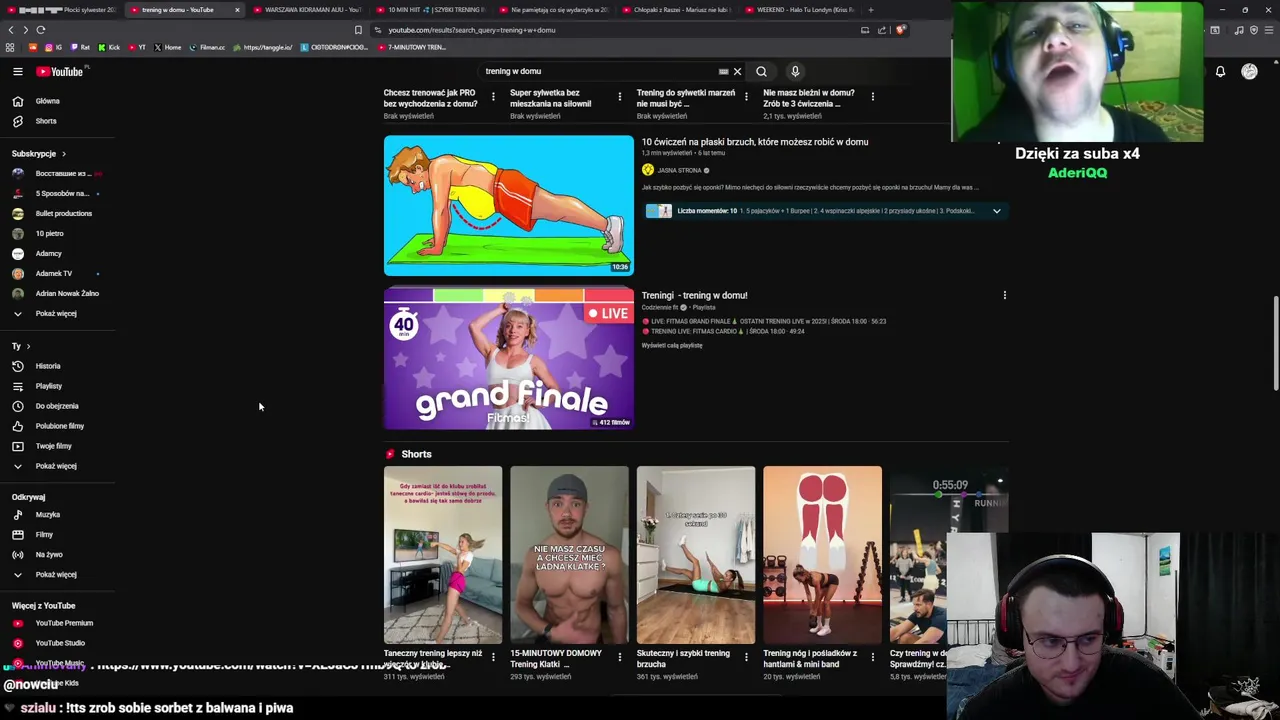
Task: Open the hamburger guide menu
Action: pos(17,72)
